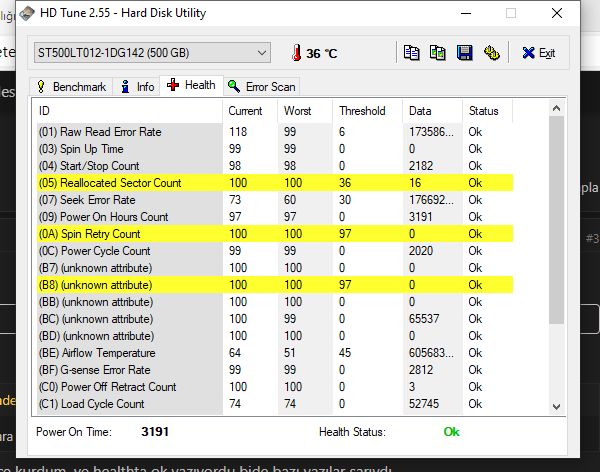Viewport: 600px width, 472px height.
Task: Click the Status column header
Action: [x=488, y=111]
